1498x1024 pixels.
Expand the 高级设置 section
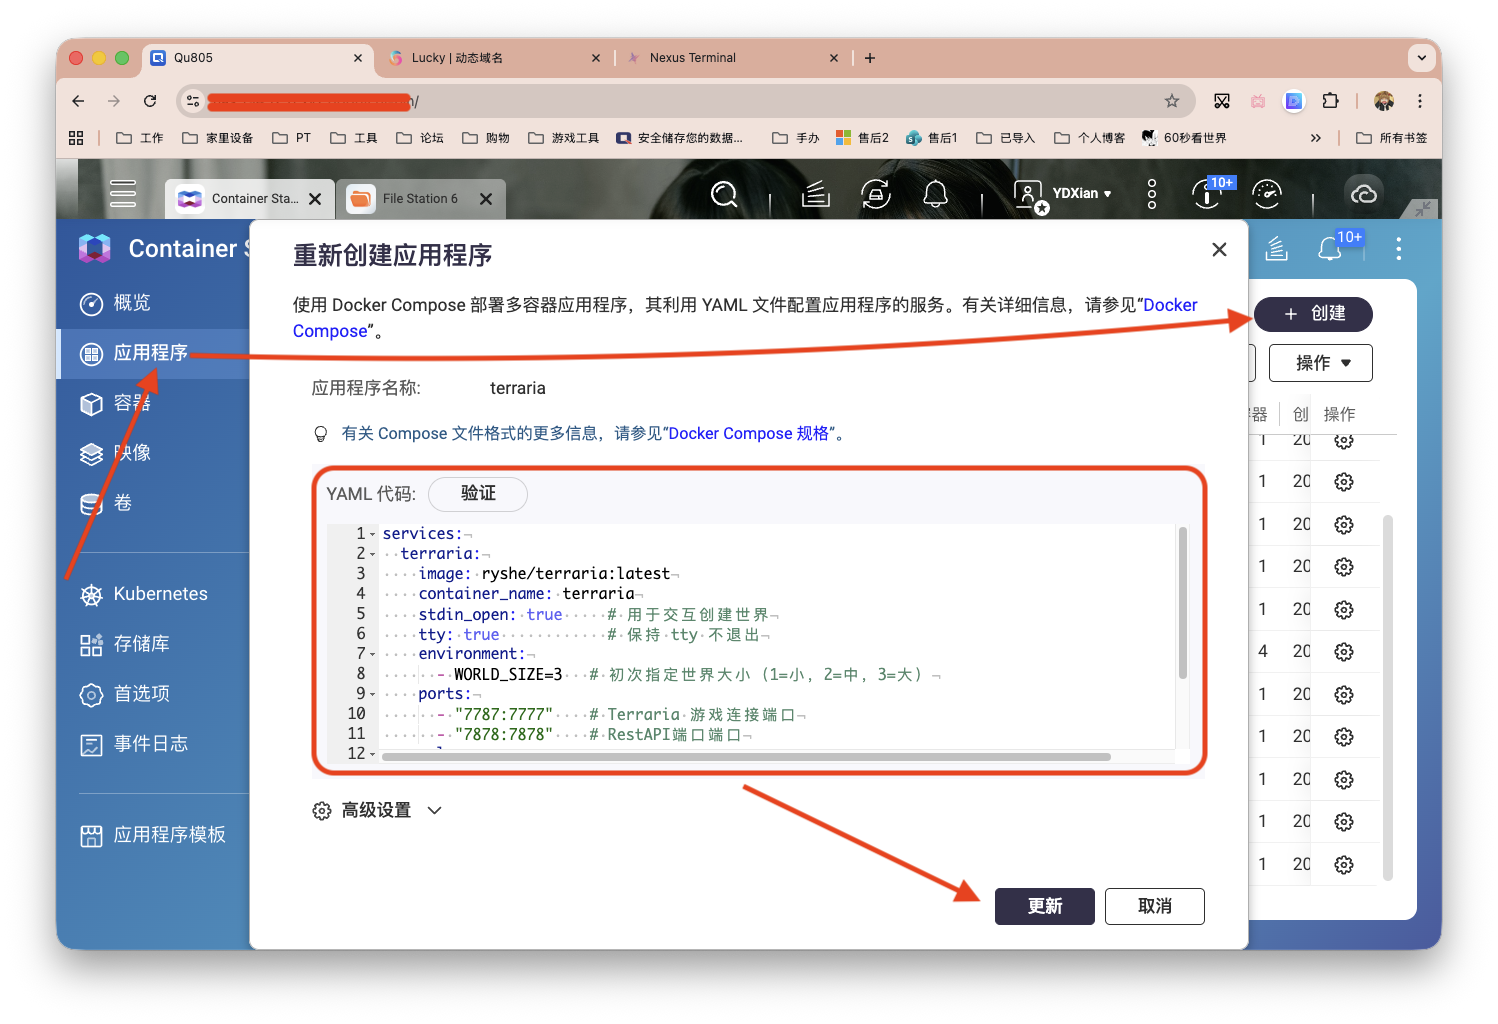point(376,810)
